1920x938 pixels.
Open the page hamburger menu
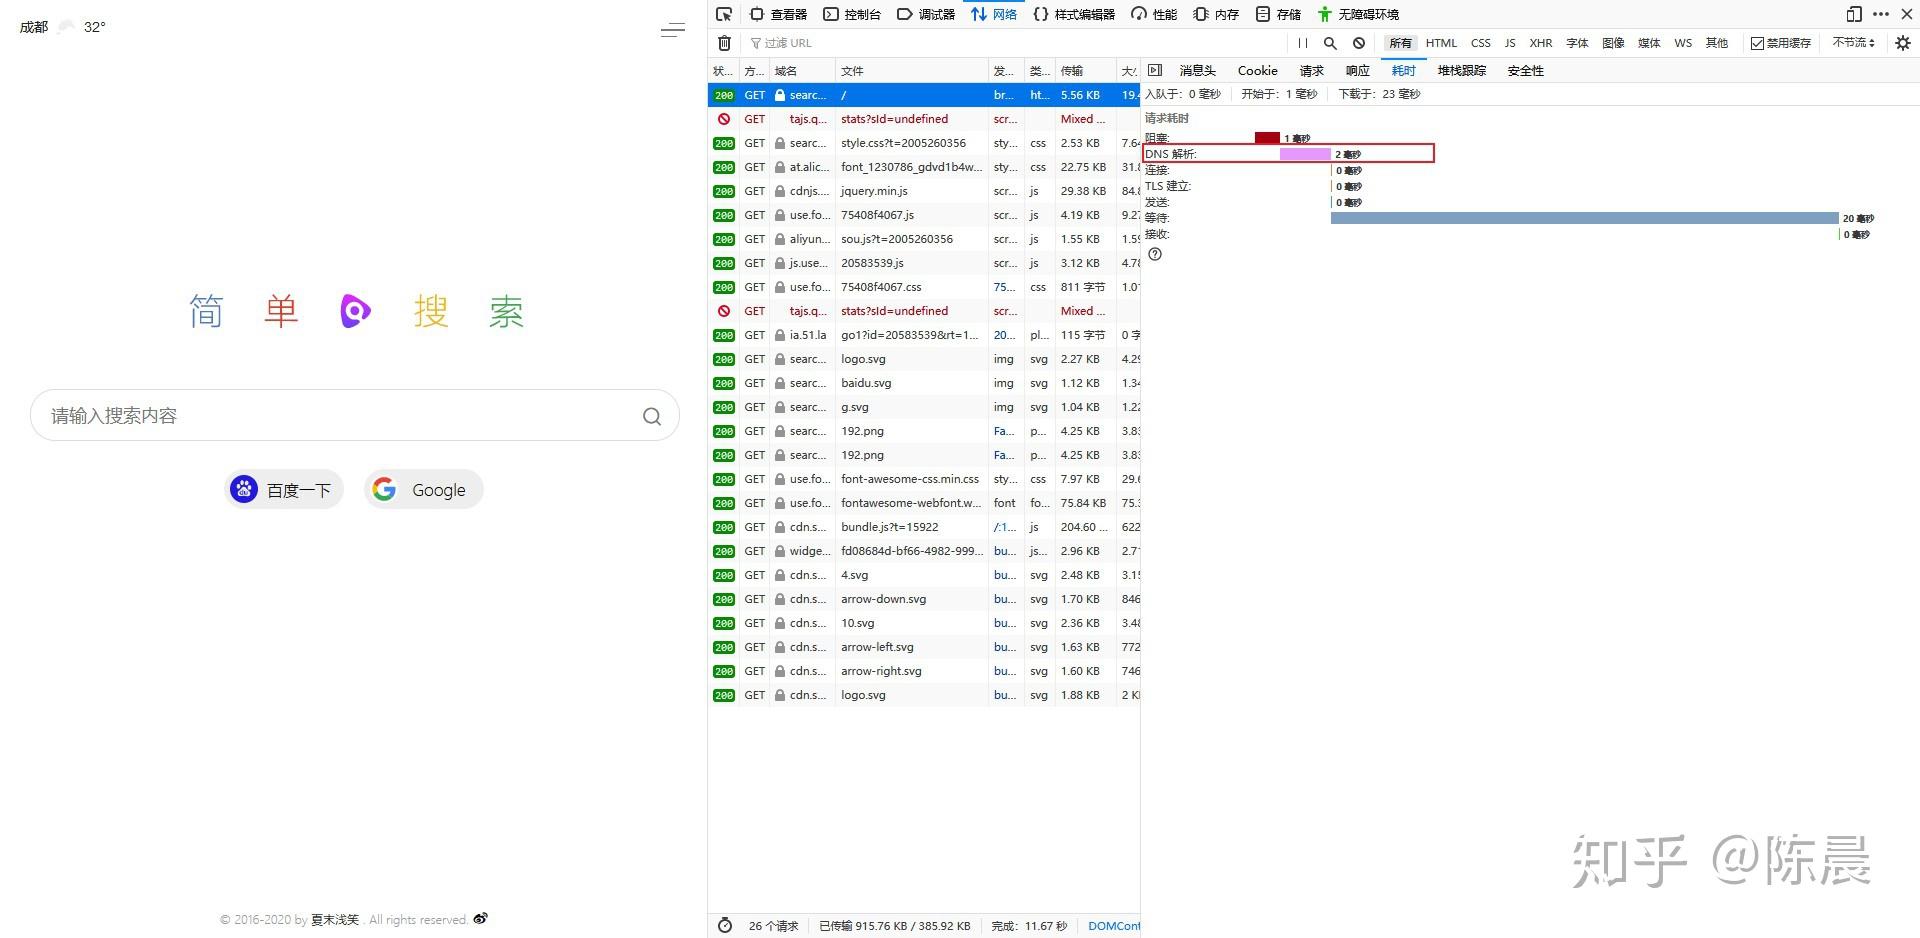click(673, 30)
